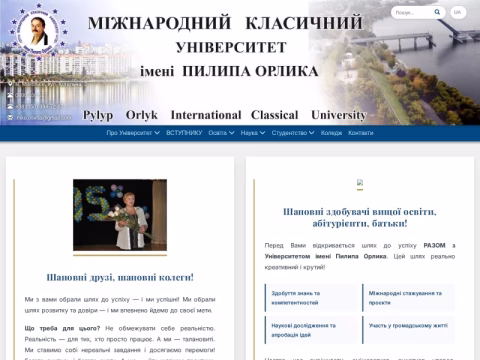Expand the Наука dropdown menu
This screenshot has height=360, width=480.
(x=253, y=133)
